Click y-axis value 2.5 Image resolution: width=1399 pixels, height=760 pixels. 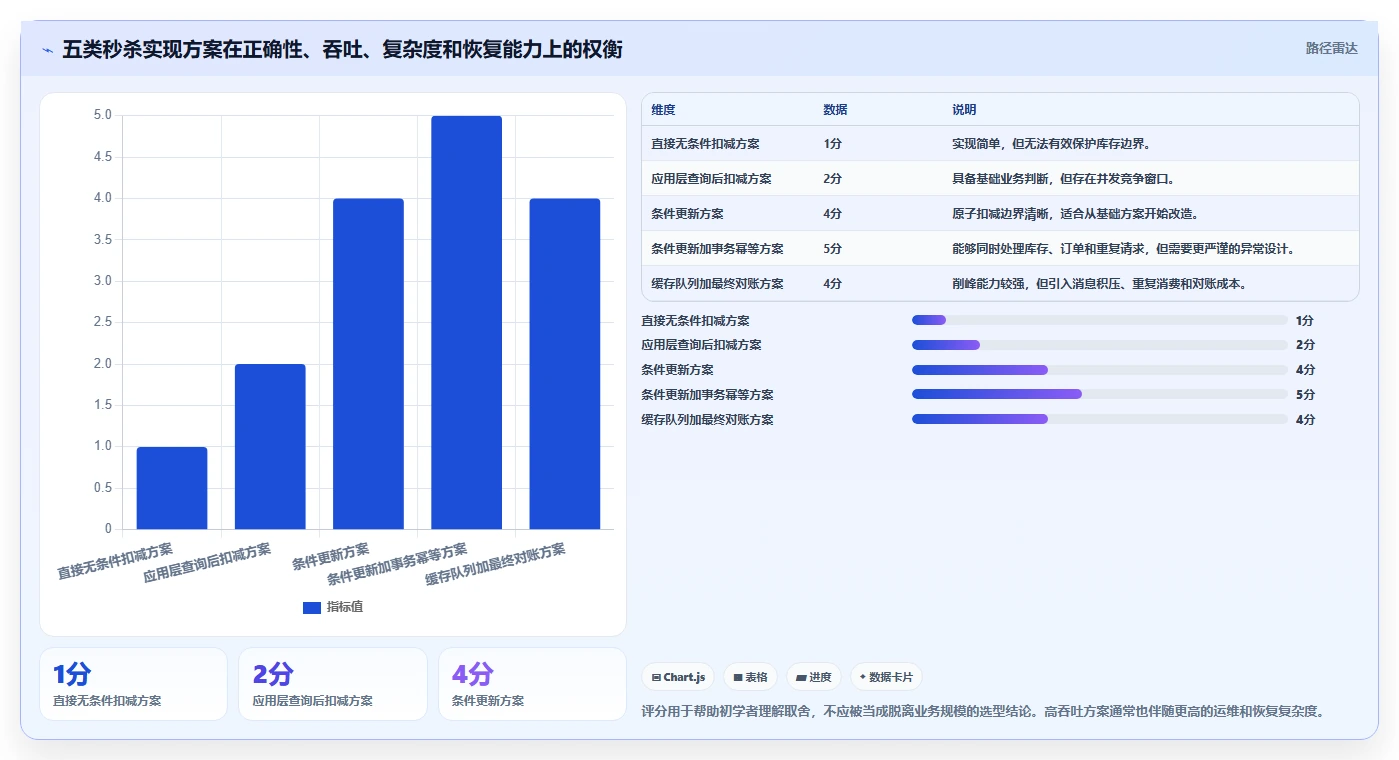tap(103, 322)
